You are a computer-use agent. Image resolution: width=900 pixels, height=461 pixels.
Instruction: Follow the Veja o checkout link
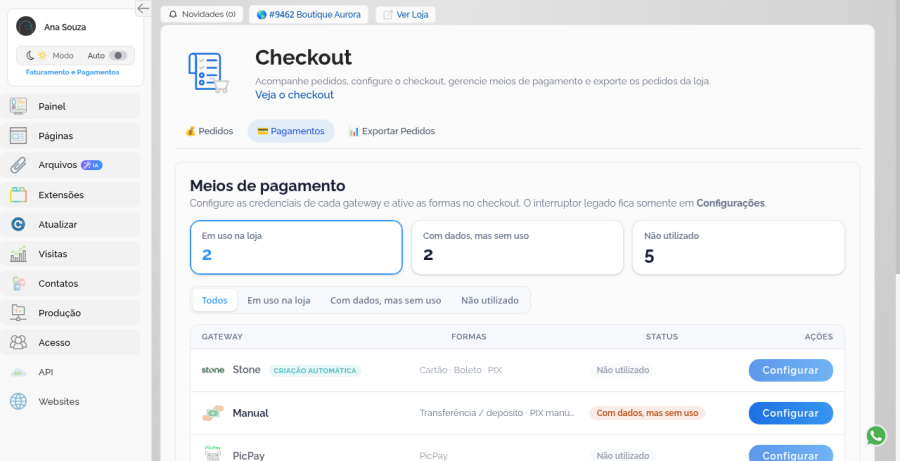[294, 95]
